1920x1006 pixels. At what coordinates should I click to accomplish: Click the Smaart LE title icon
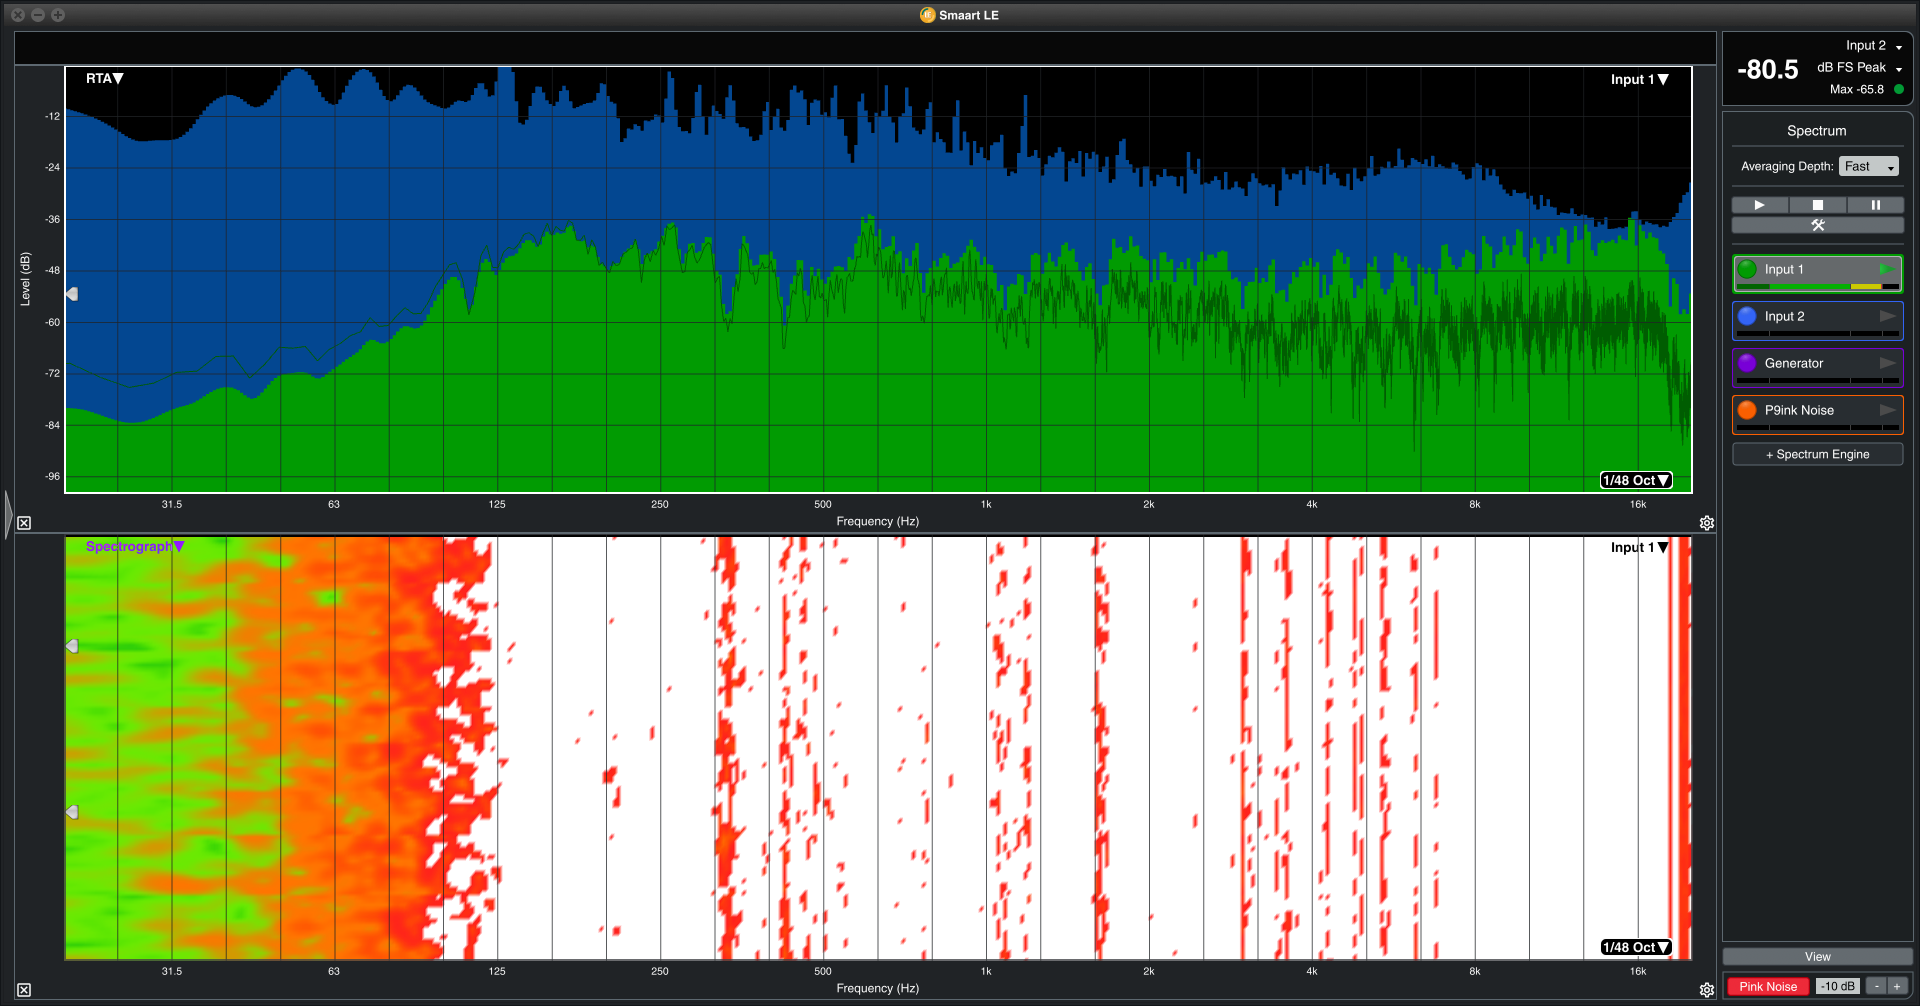click(x=927, y=15)
